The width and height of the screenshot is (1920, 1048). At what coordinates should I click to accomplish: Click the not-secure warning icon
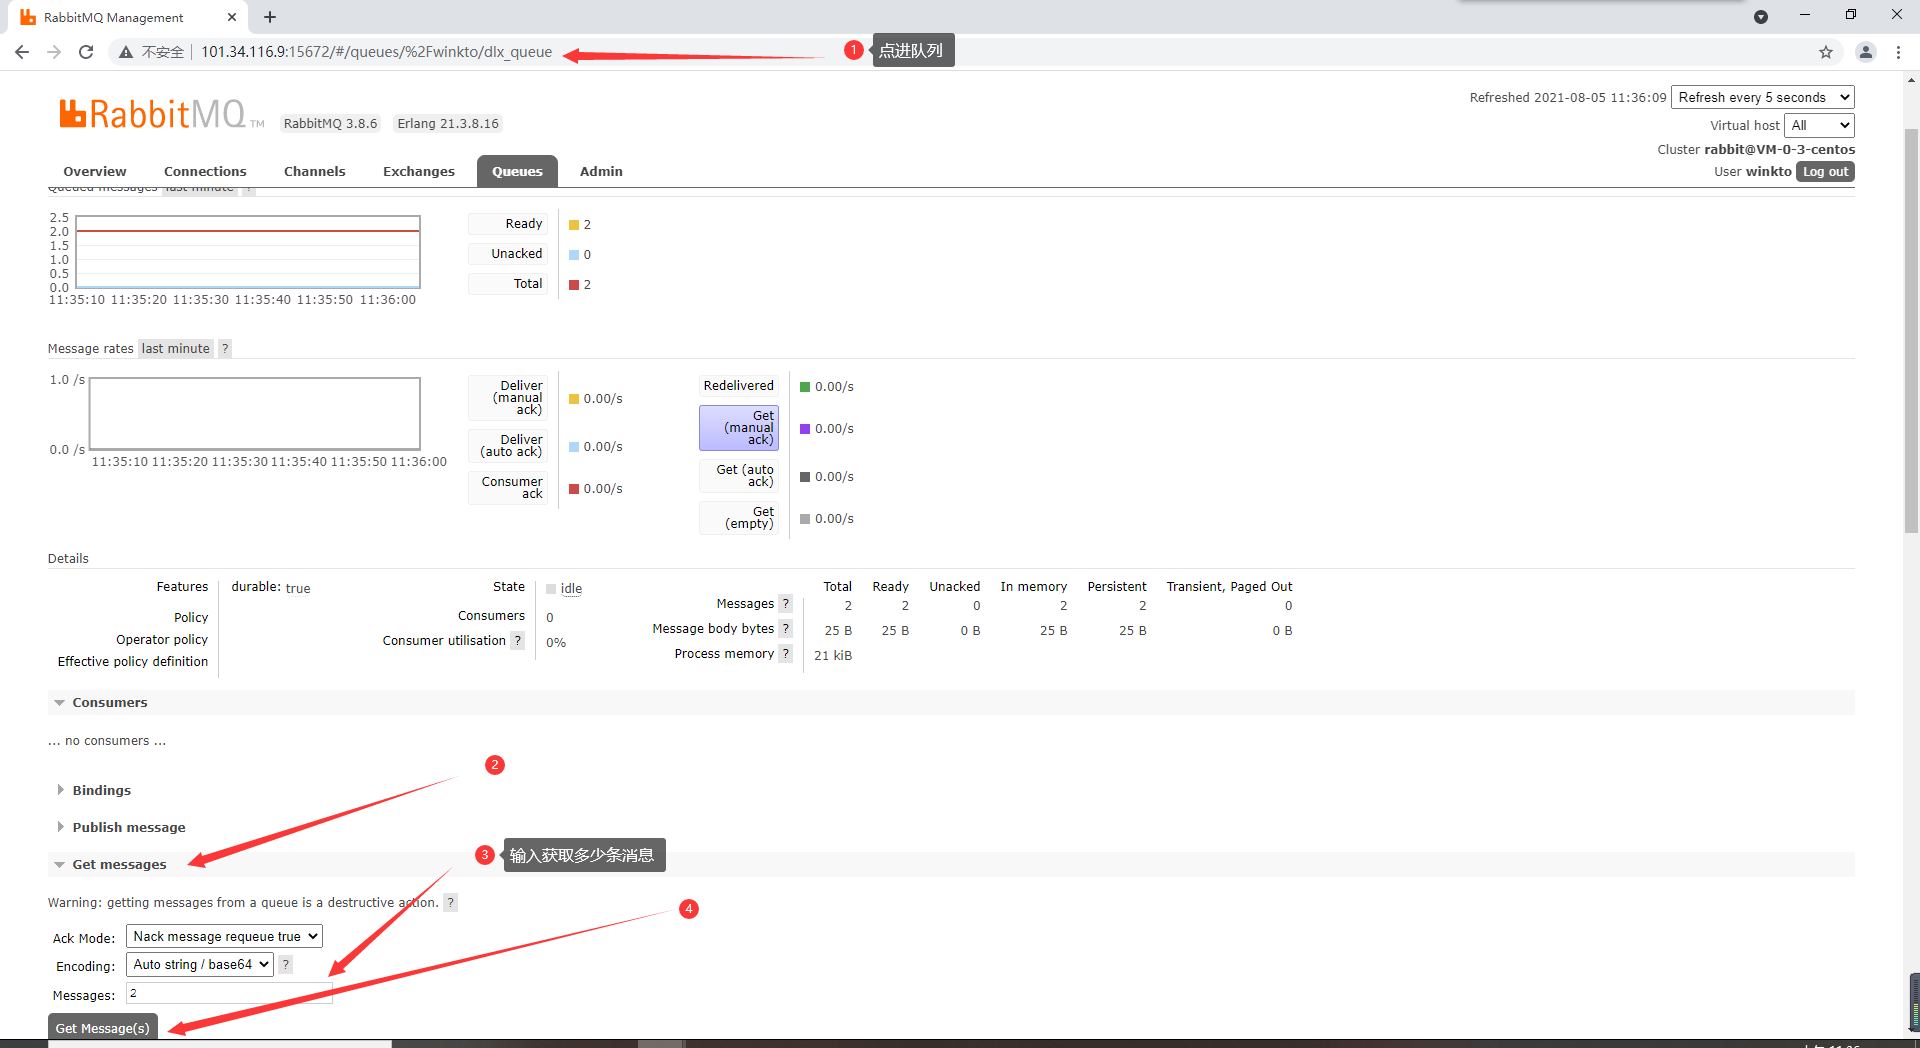point(126,52)
